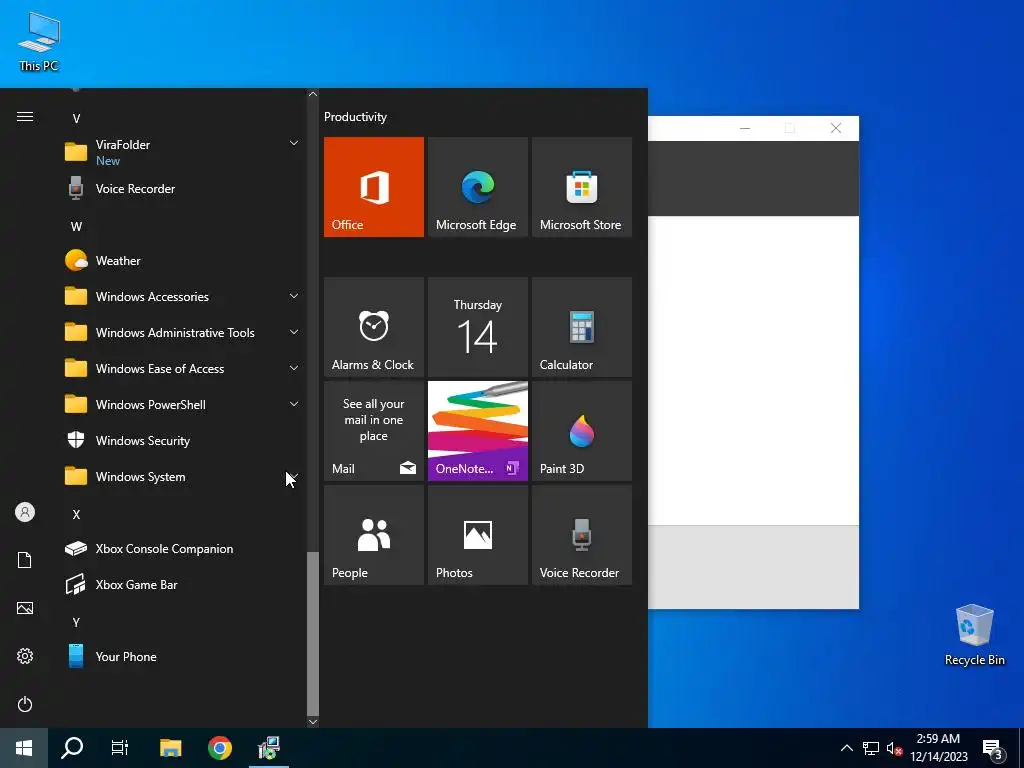Expand the ViraFolder folder chevron
Screen dimensions: 1024x768
[294, 143]
